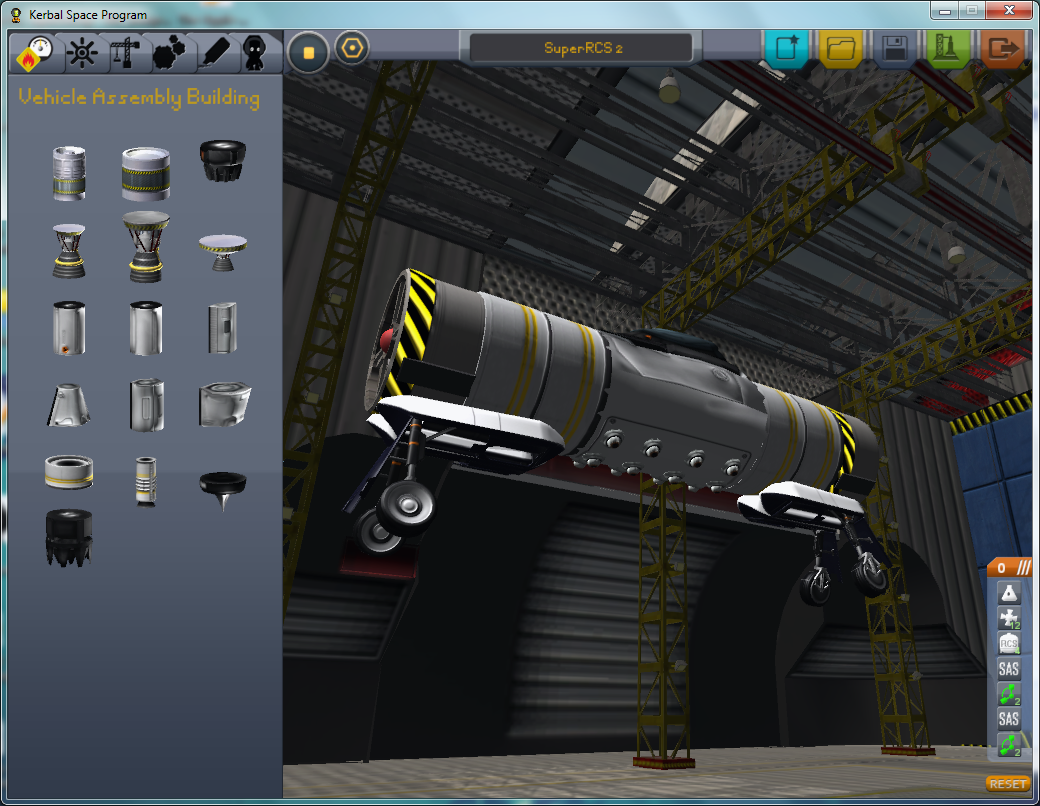
Task: Click the lower SAS icon in staging
Action: coord(1009,719)
